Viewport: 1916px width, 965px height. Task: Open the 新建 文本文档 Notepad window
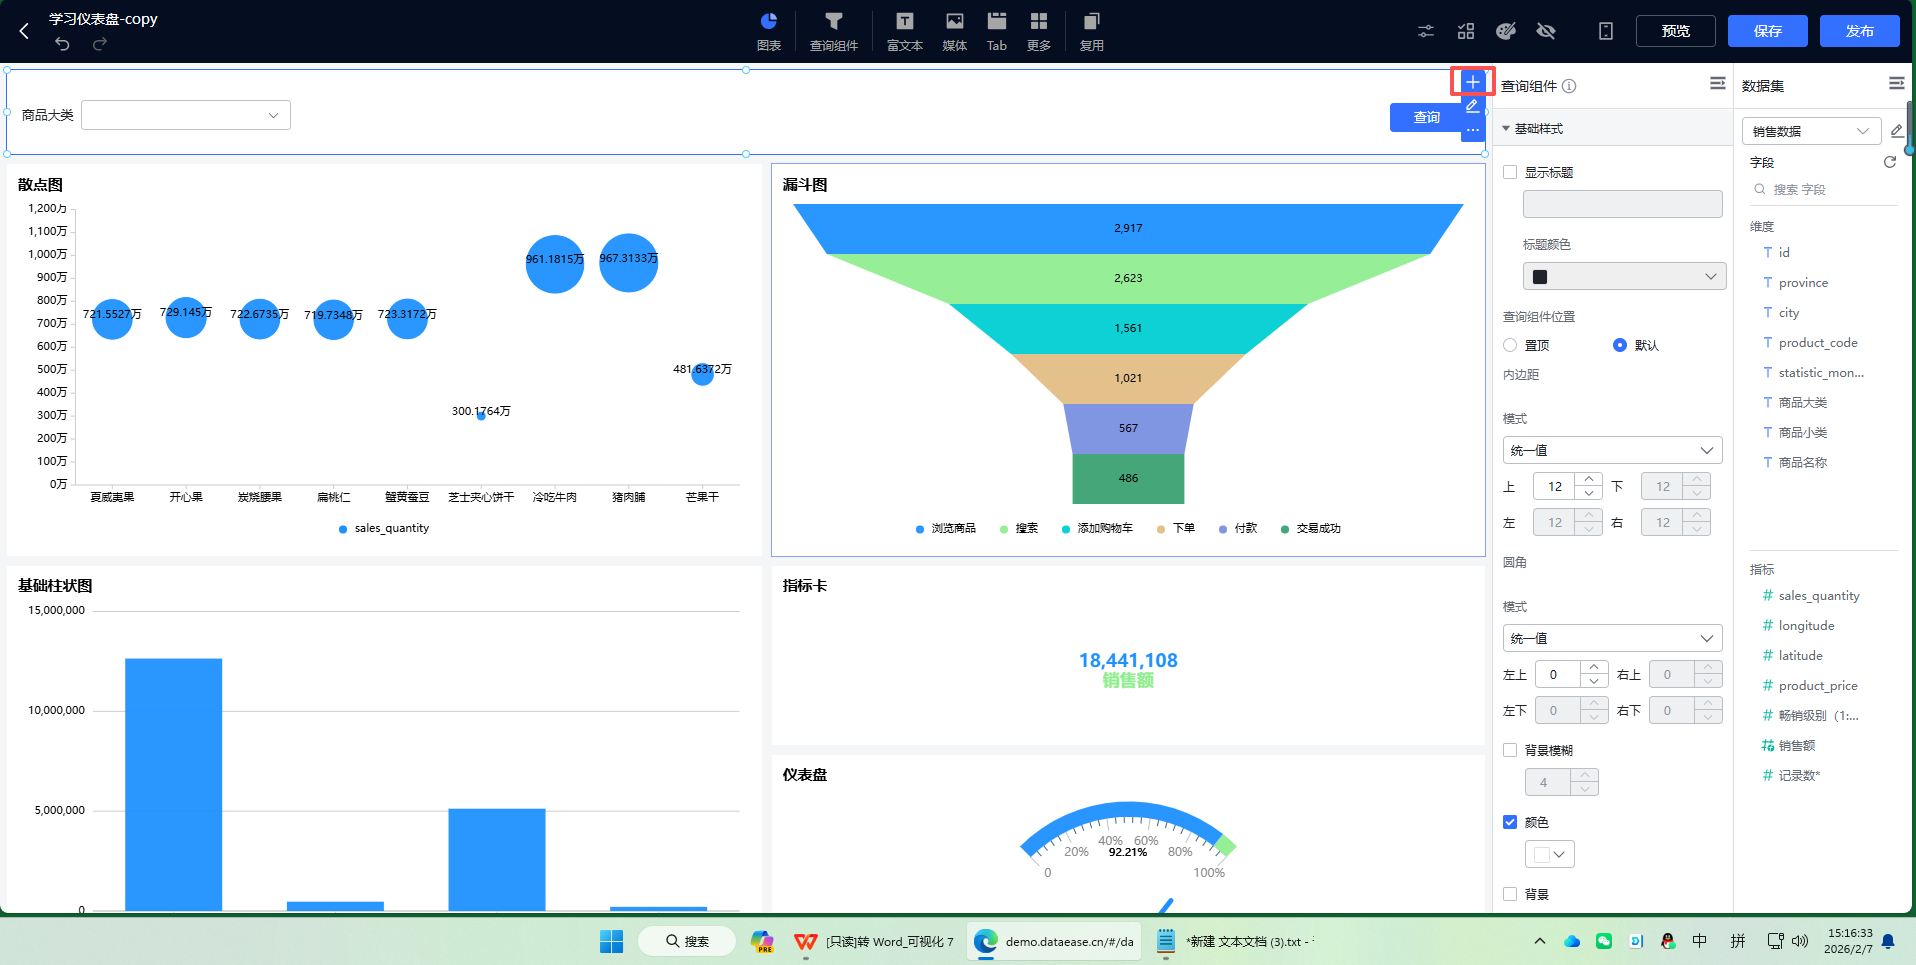tap(1236, 941)
